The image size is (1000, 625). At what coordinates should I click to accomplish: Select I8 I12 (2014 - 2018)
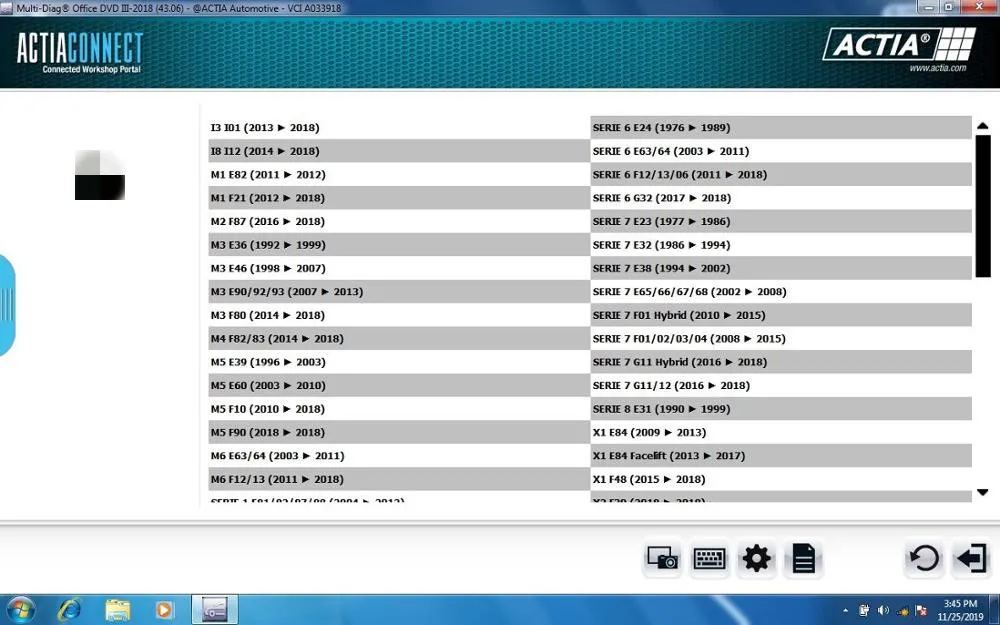(399, 151)
